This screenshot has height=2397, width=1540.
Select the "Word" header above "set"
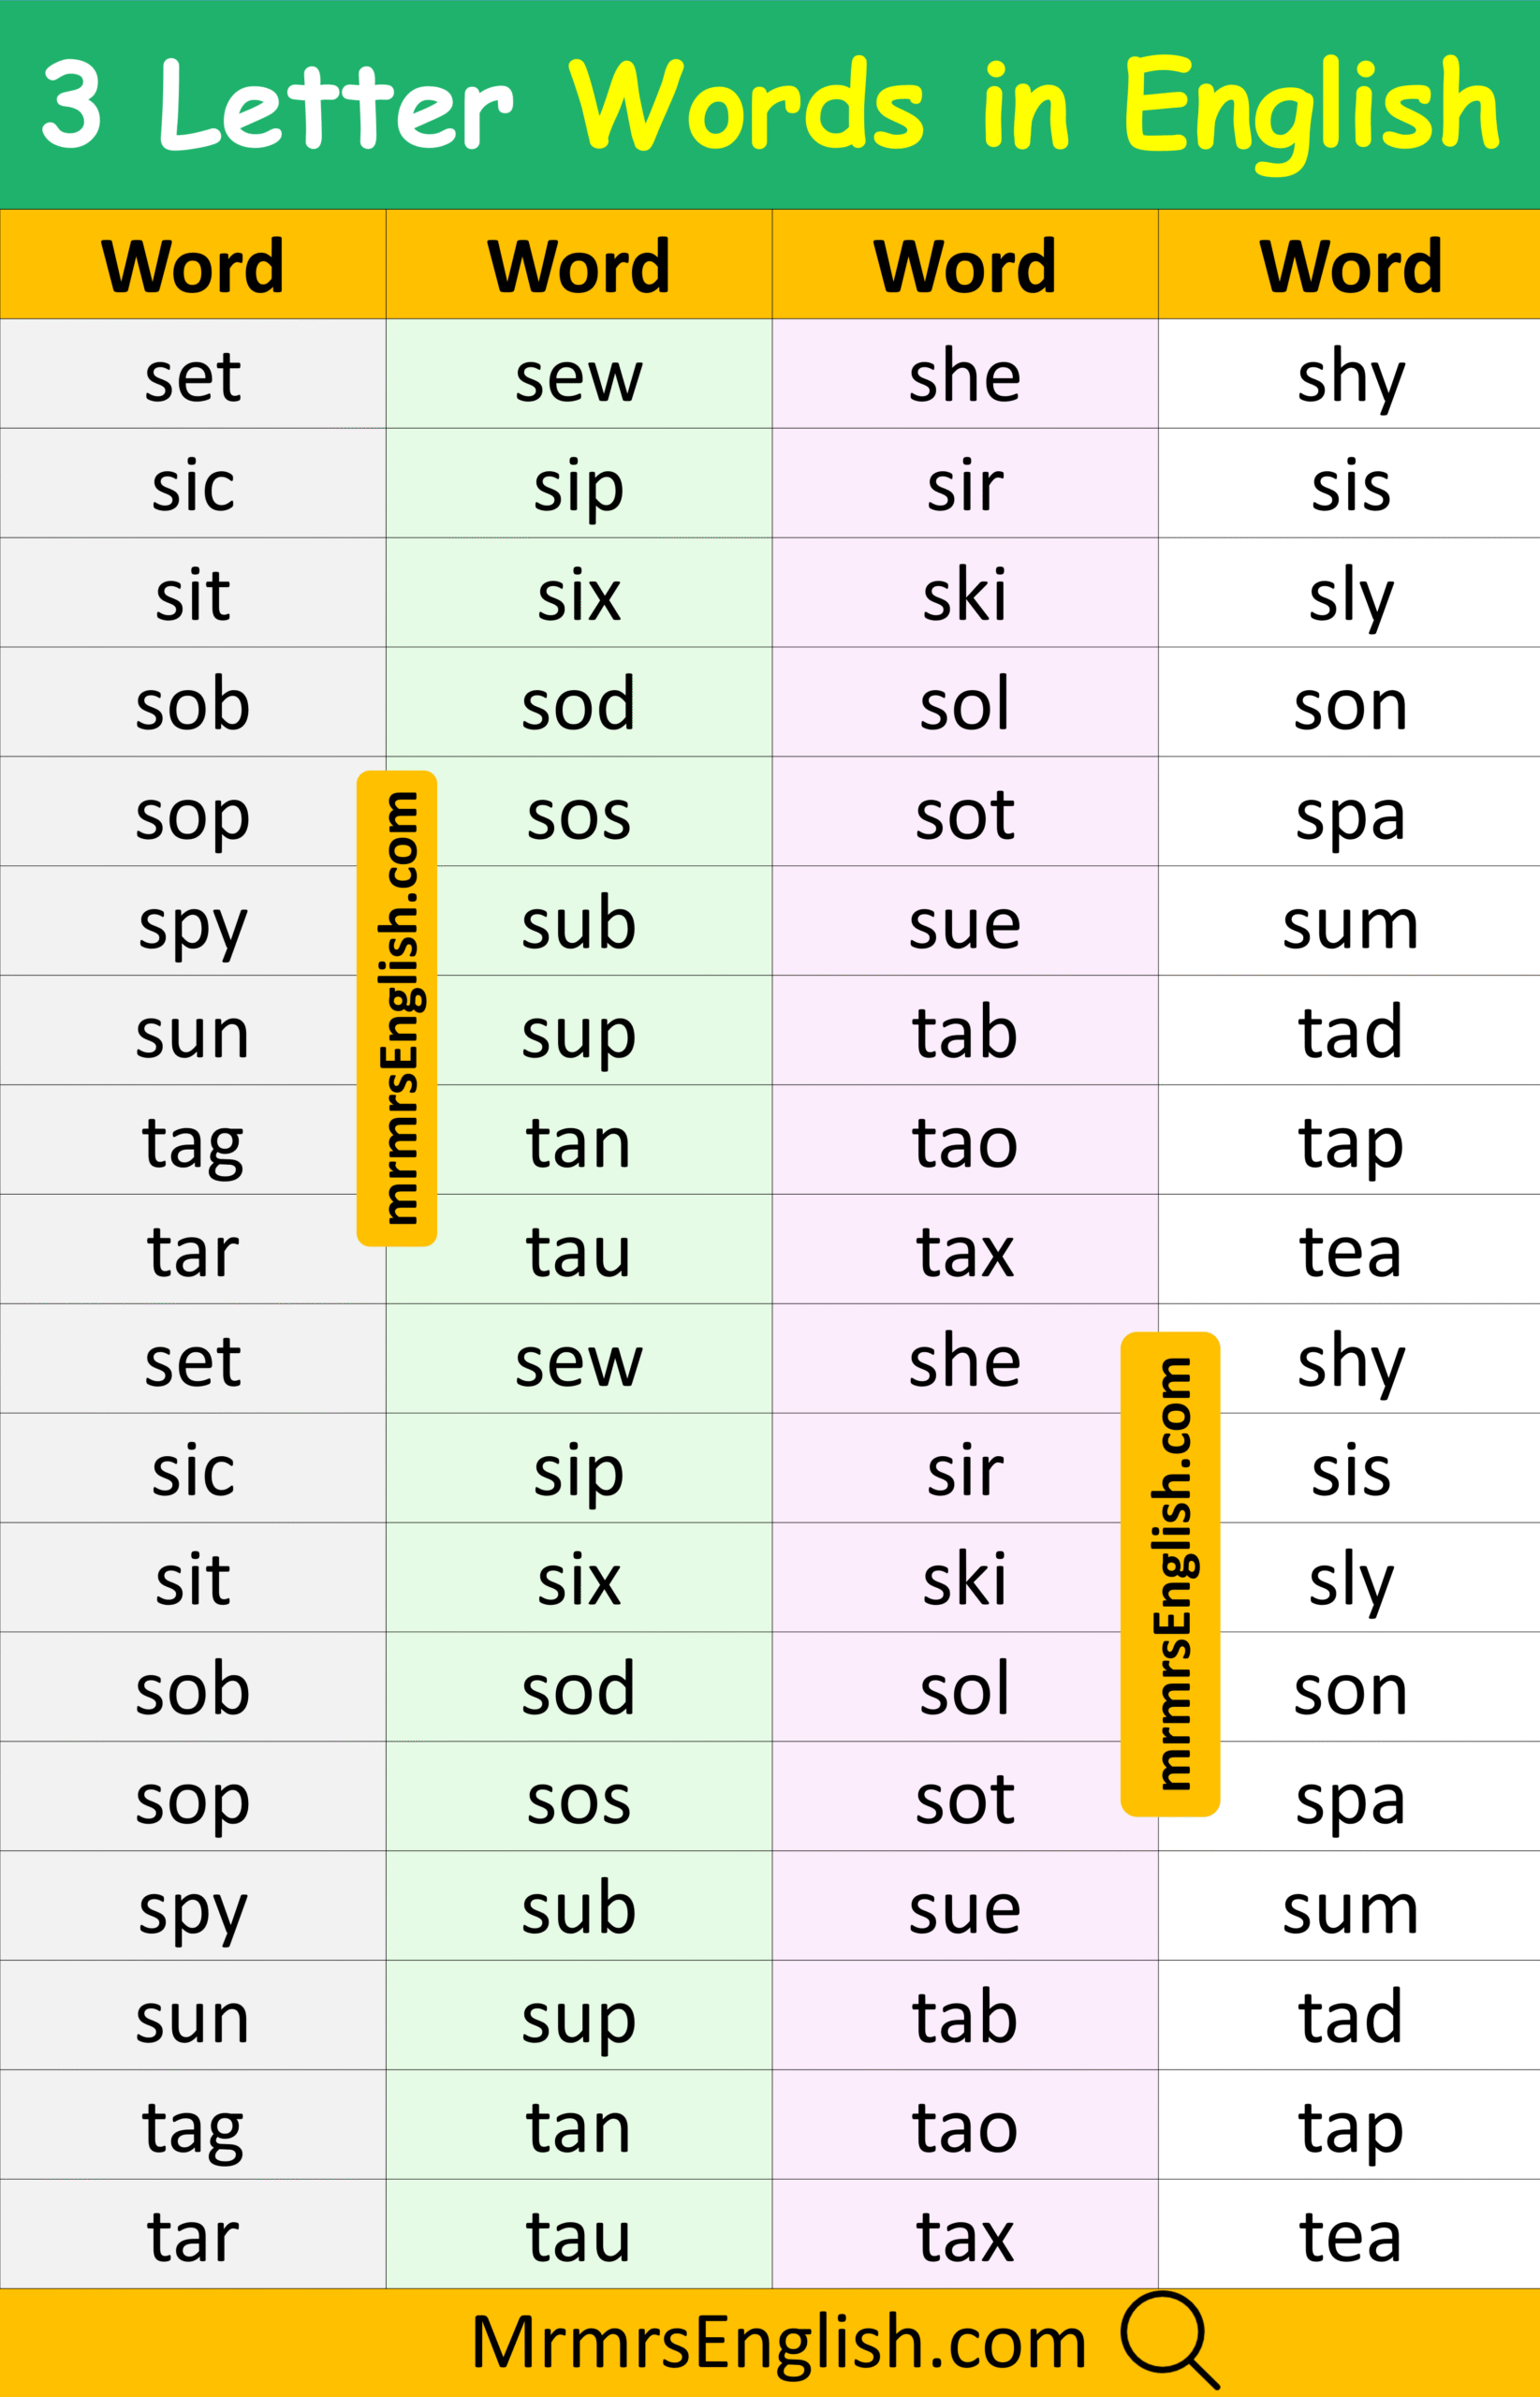pos(193,266)
